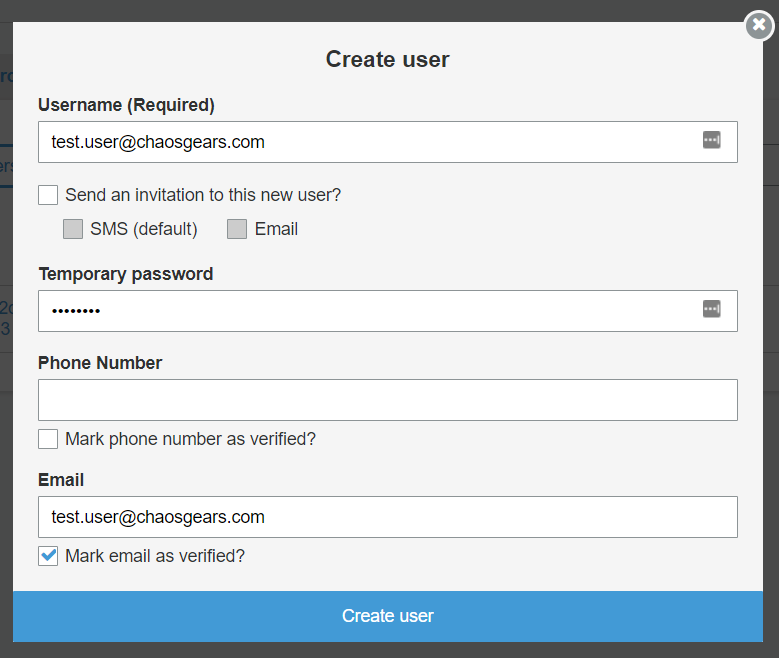Tick the SMS (default) checkbox
This screenshot has width=779, height=658.
[x=73, y=229]
